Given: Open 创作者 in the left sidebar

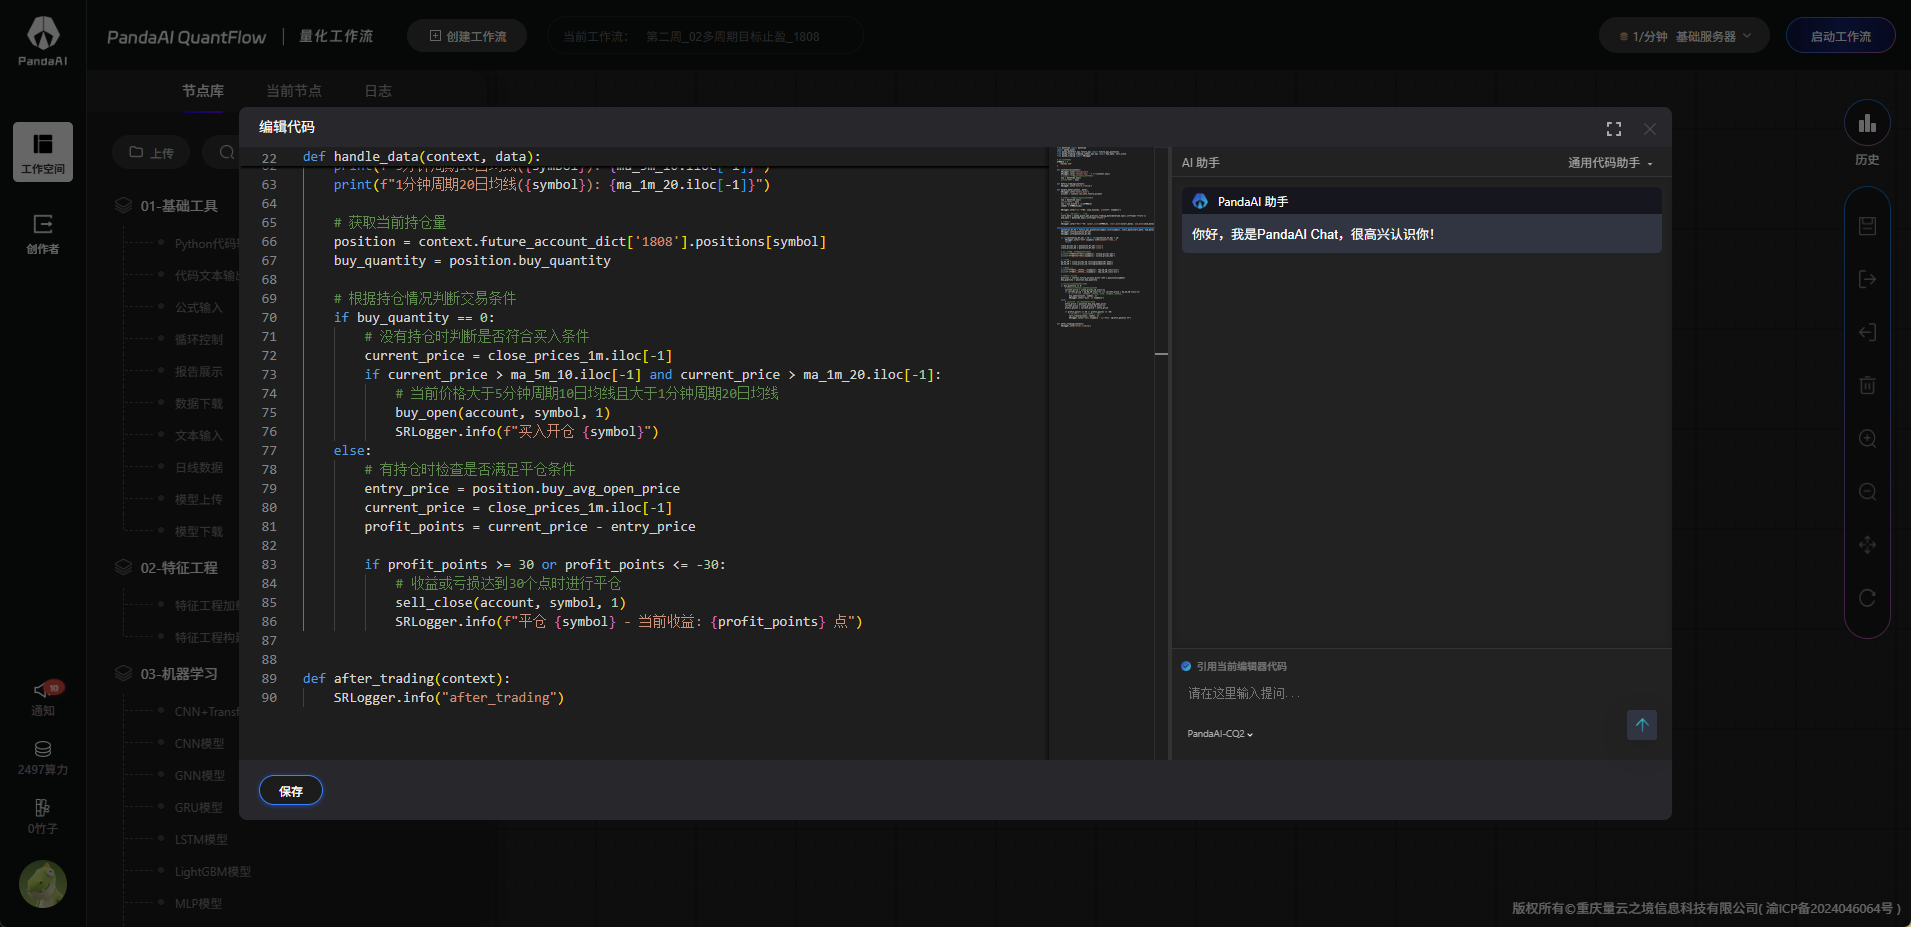Looking at the screenshot, I should (43, 234).
